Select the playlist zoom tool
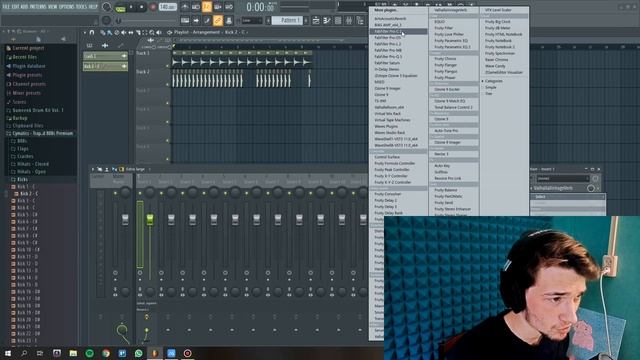The height and width of the screenshot is (360, 640). pyautogui.click(x=152, y=32)
